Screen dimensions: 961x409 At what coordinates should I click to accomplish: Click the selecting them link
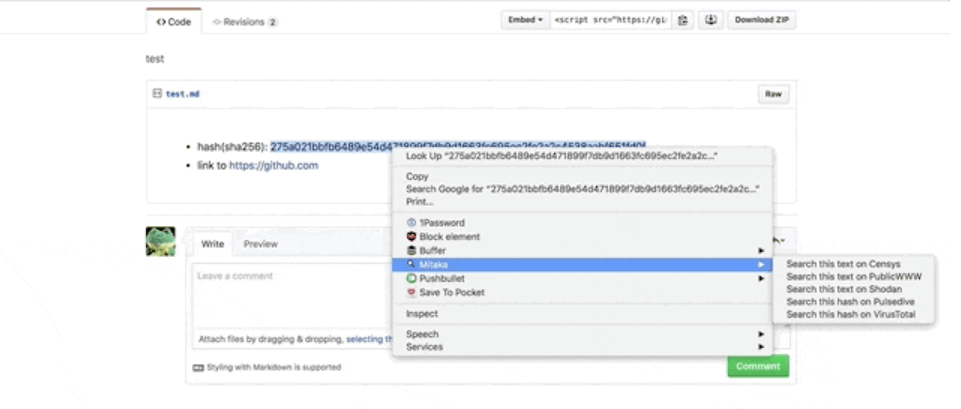[370, 339]
